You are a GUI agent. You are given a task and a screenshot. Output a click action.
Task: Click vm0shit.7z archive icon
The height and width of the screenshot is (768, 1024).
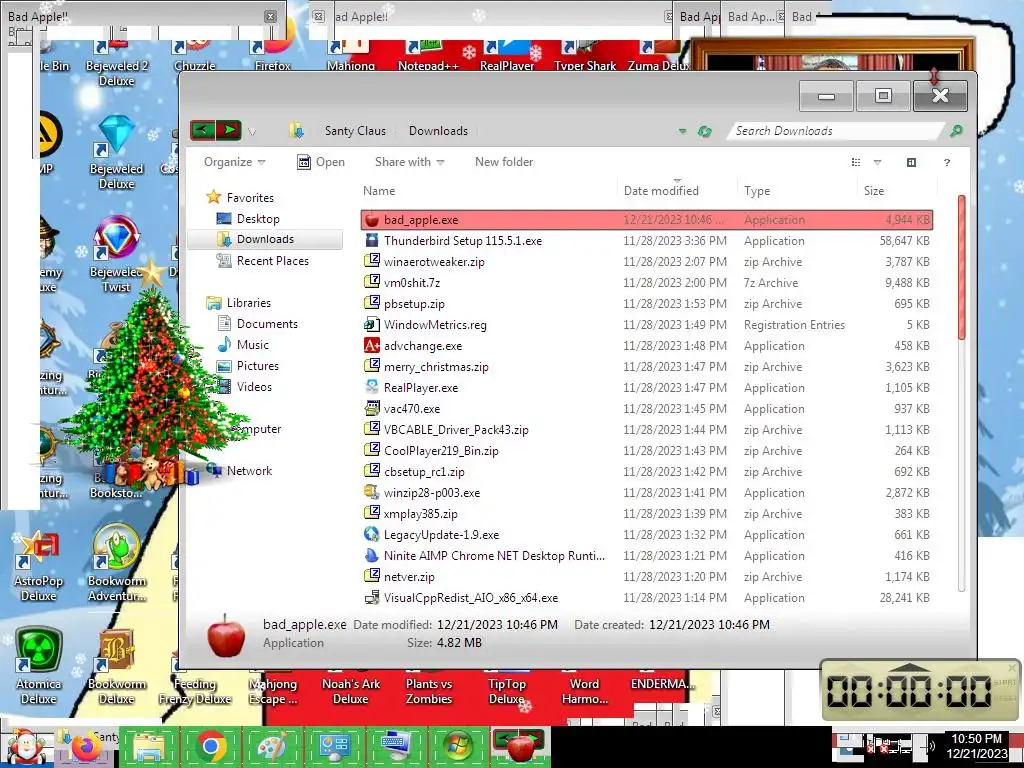pyautogui.click(x=372, y=282)
